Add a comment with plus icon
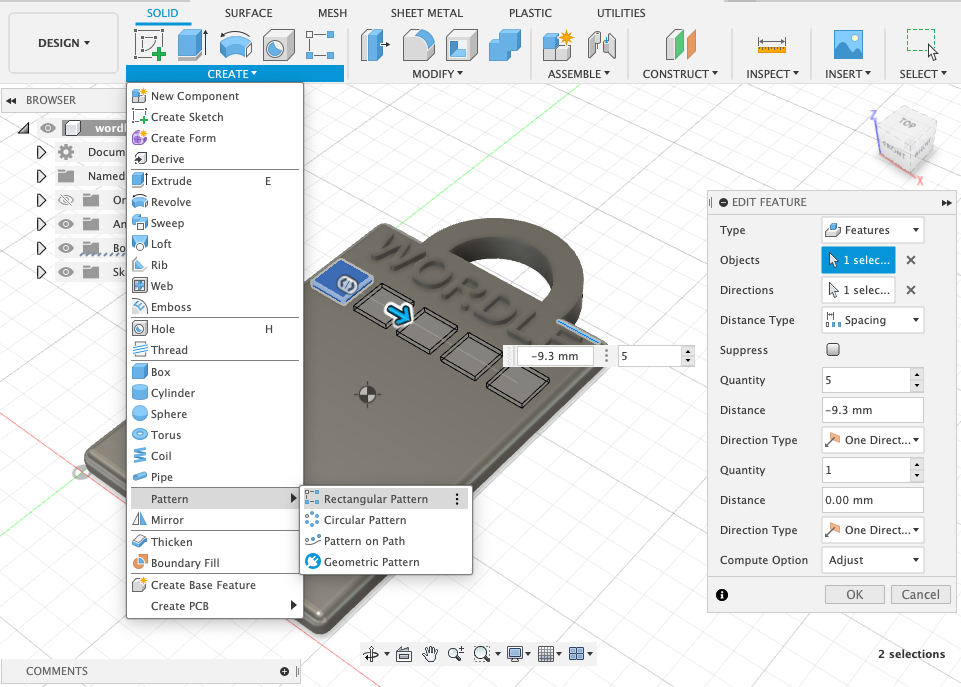 click(x=284, y=672)
